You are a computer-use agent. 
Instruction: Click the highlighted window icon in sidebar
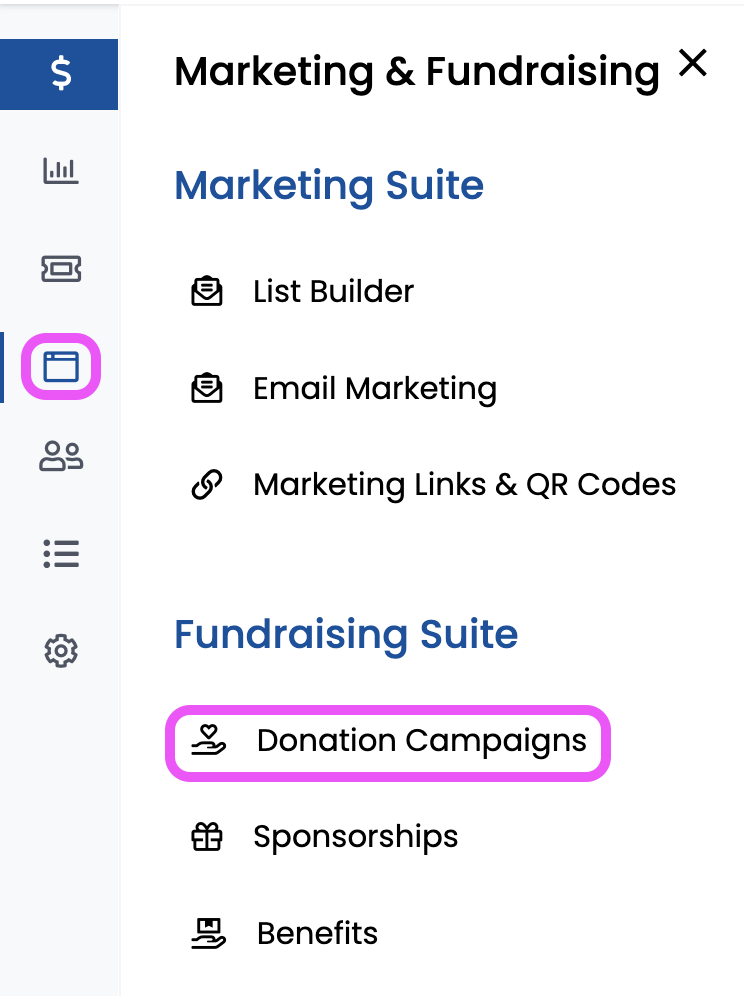click(x=61, y=367)
